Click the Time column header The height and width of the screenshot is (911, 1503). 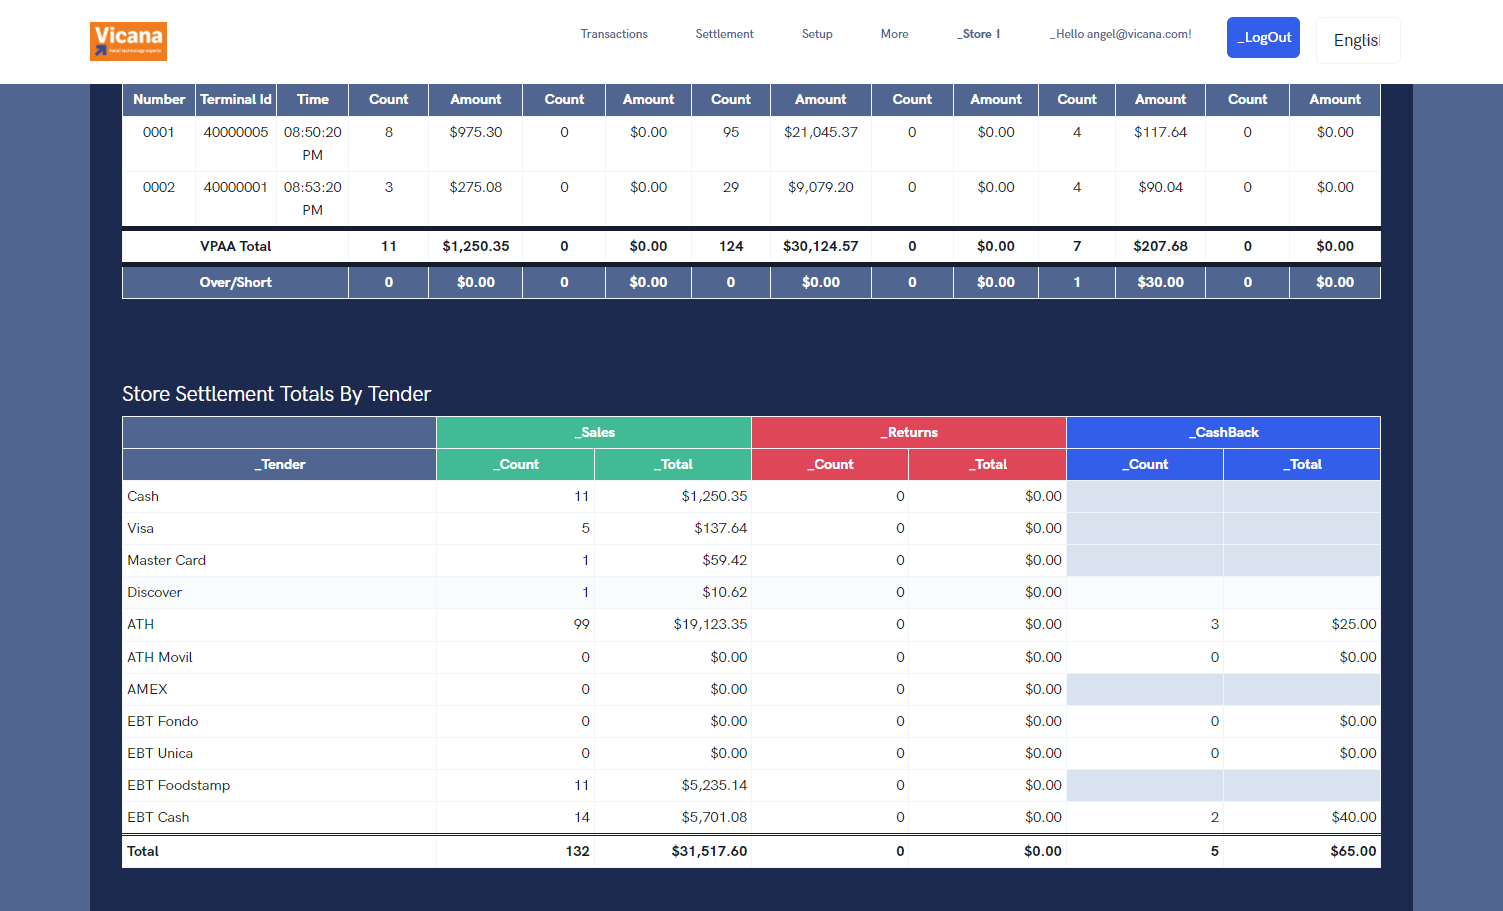[x=313, y=99]
